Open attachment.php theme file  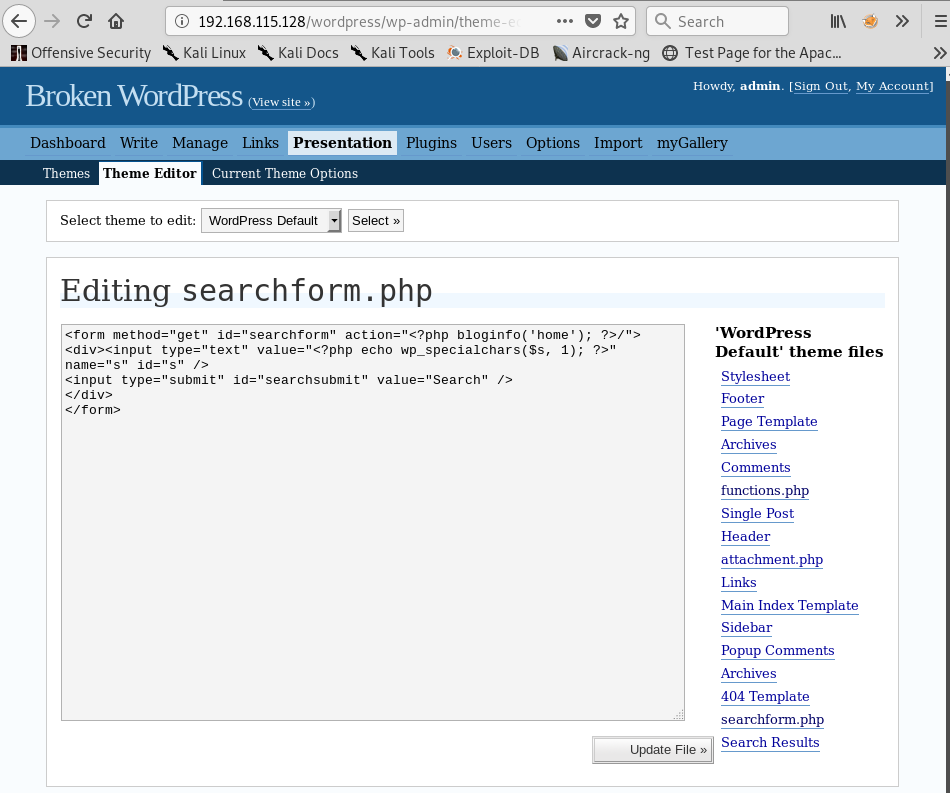click(772, 560)
